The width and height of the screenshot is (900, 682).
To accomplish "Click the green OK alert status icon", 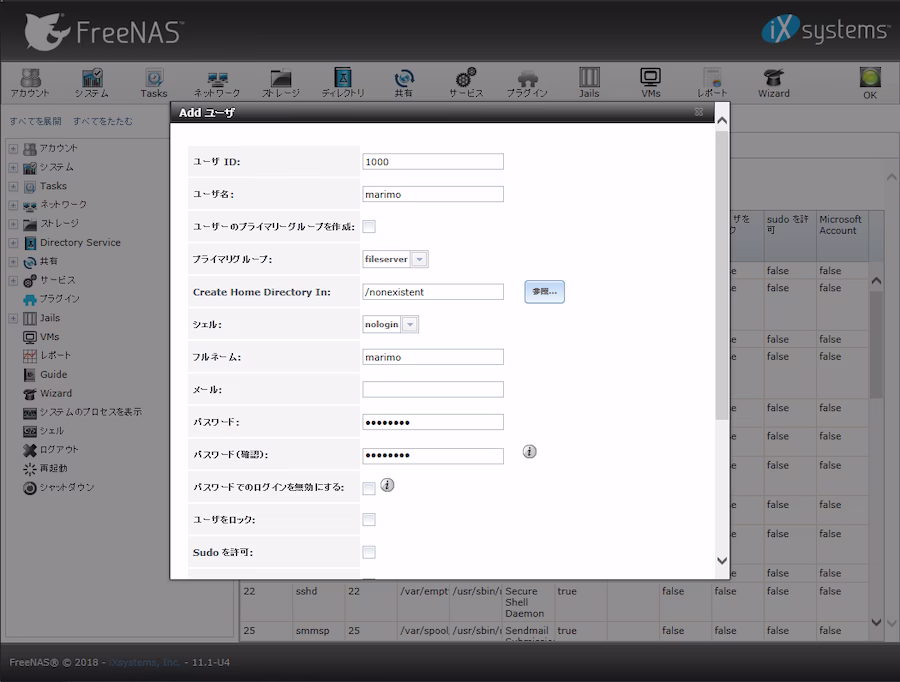I will click(870, 78).
